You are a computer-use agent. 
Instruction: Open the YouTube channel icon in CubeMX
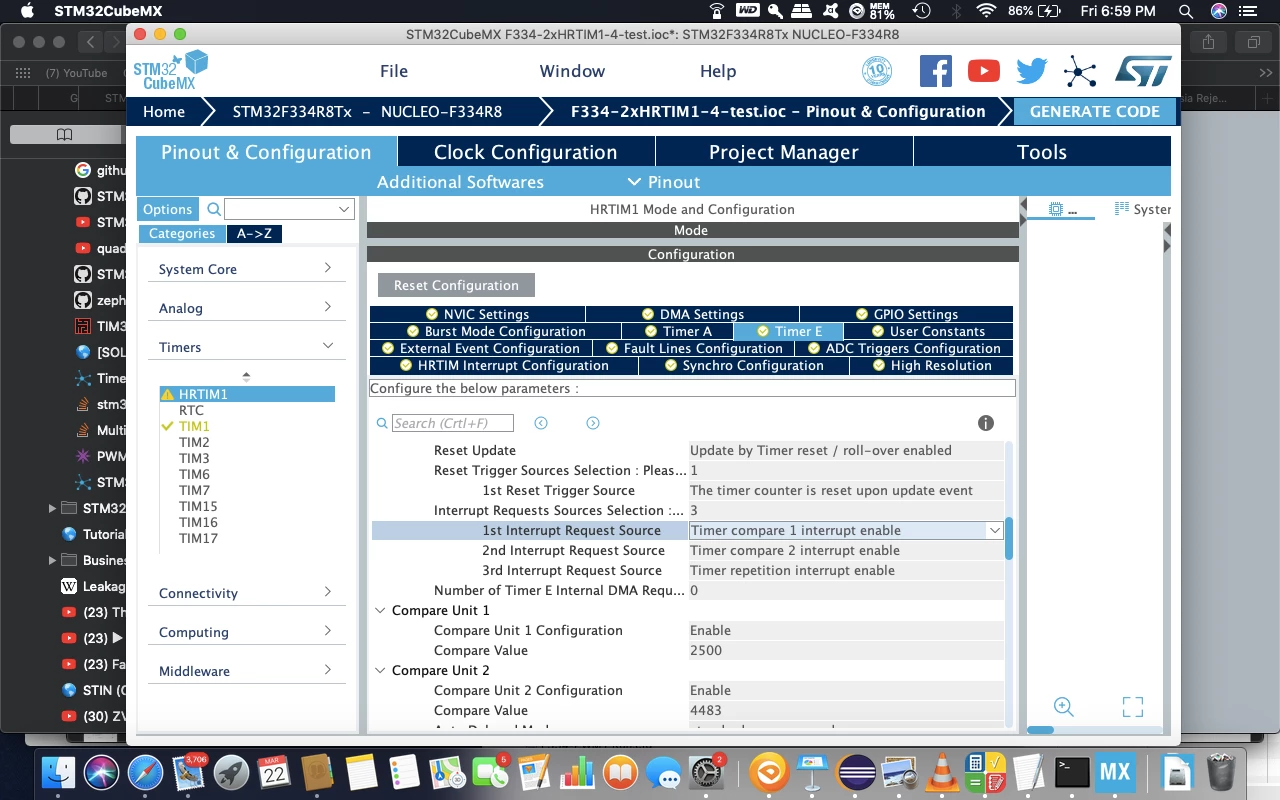point(984,71)
